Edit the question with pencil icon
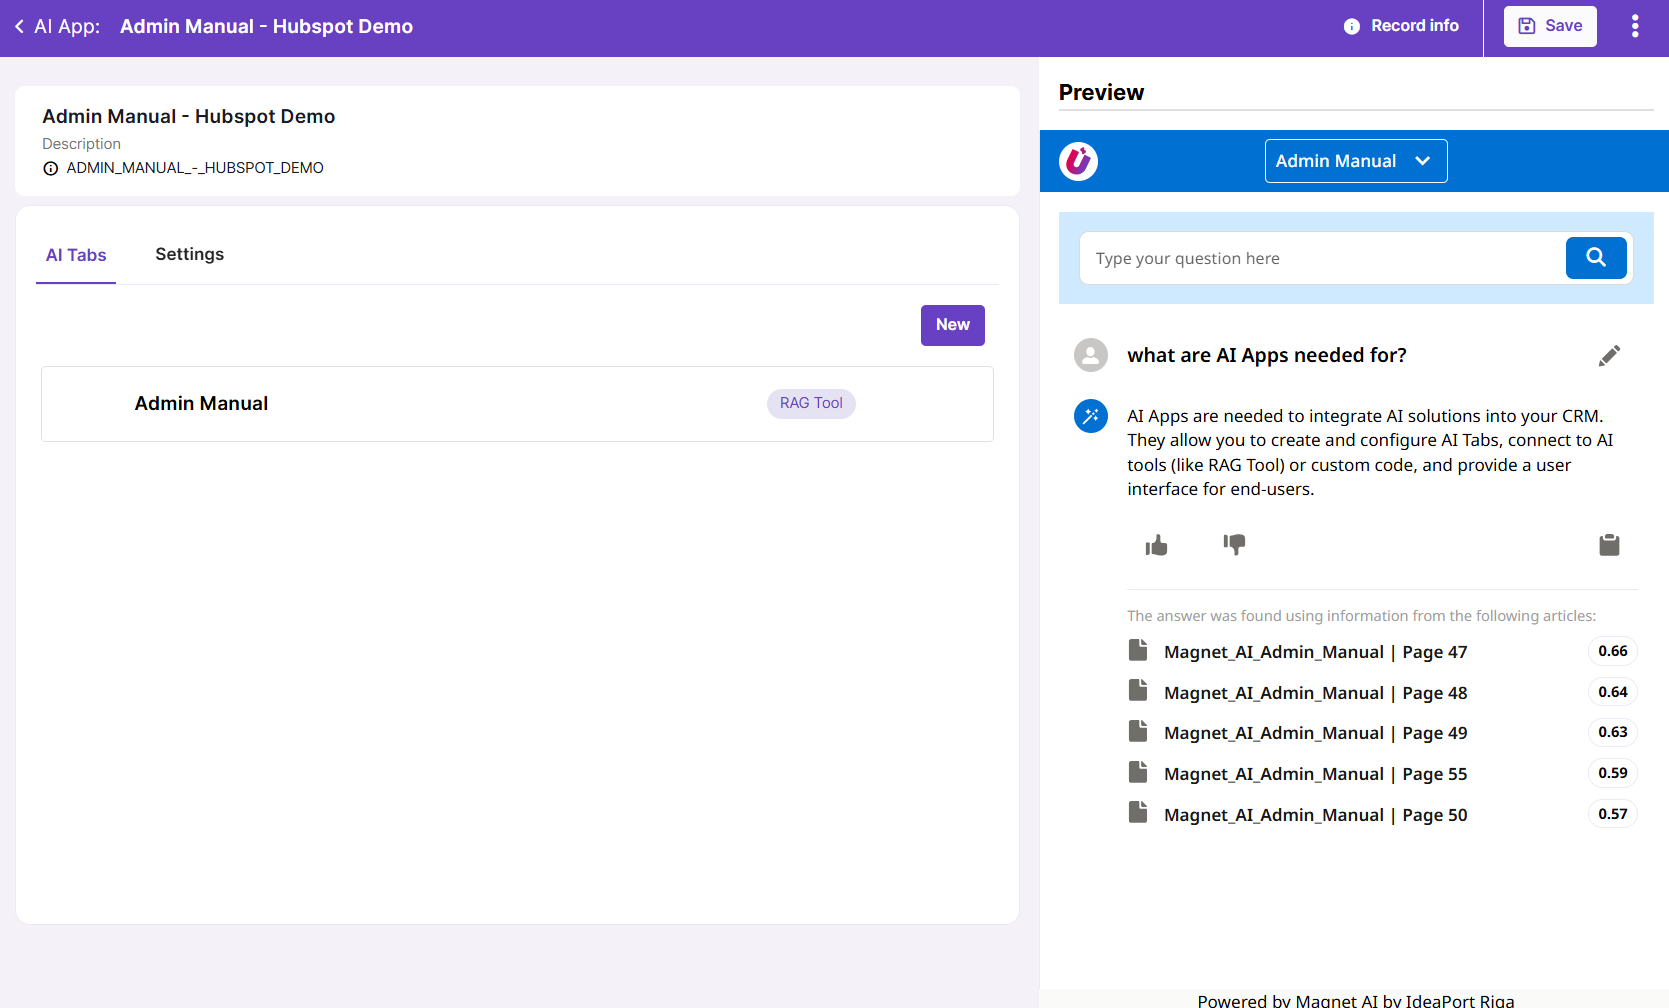This screenshot has width=1669, height=1008. tap(1608, 356)
